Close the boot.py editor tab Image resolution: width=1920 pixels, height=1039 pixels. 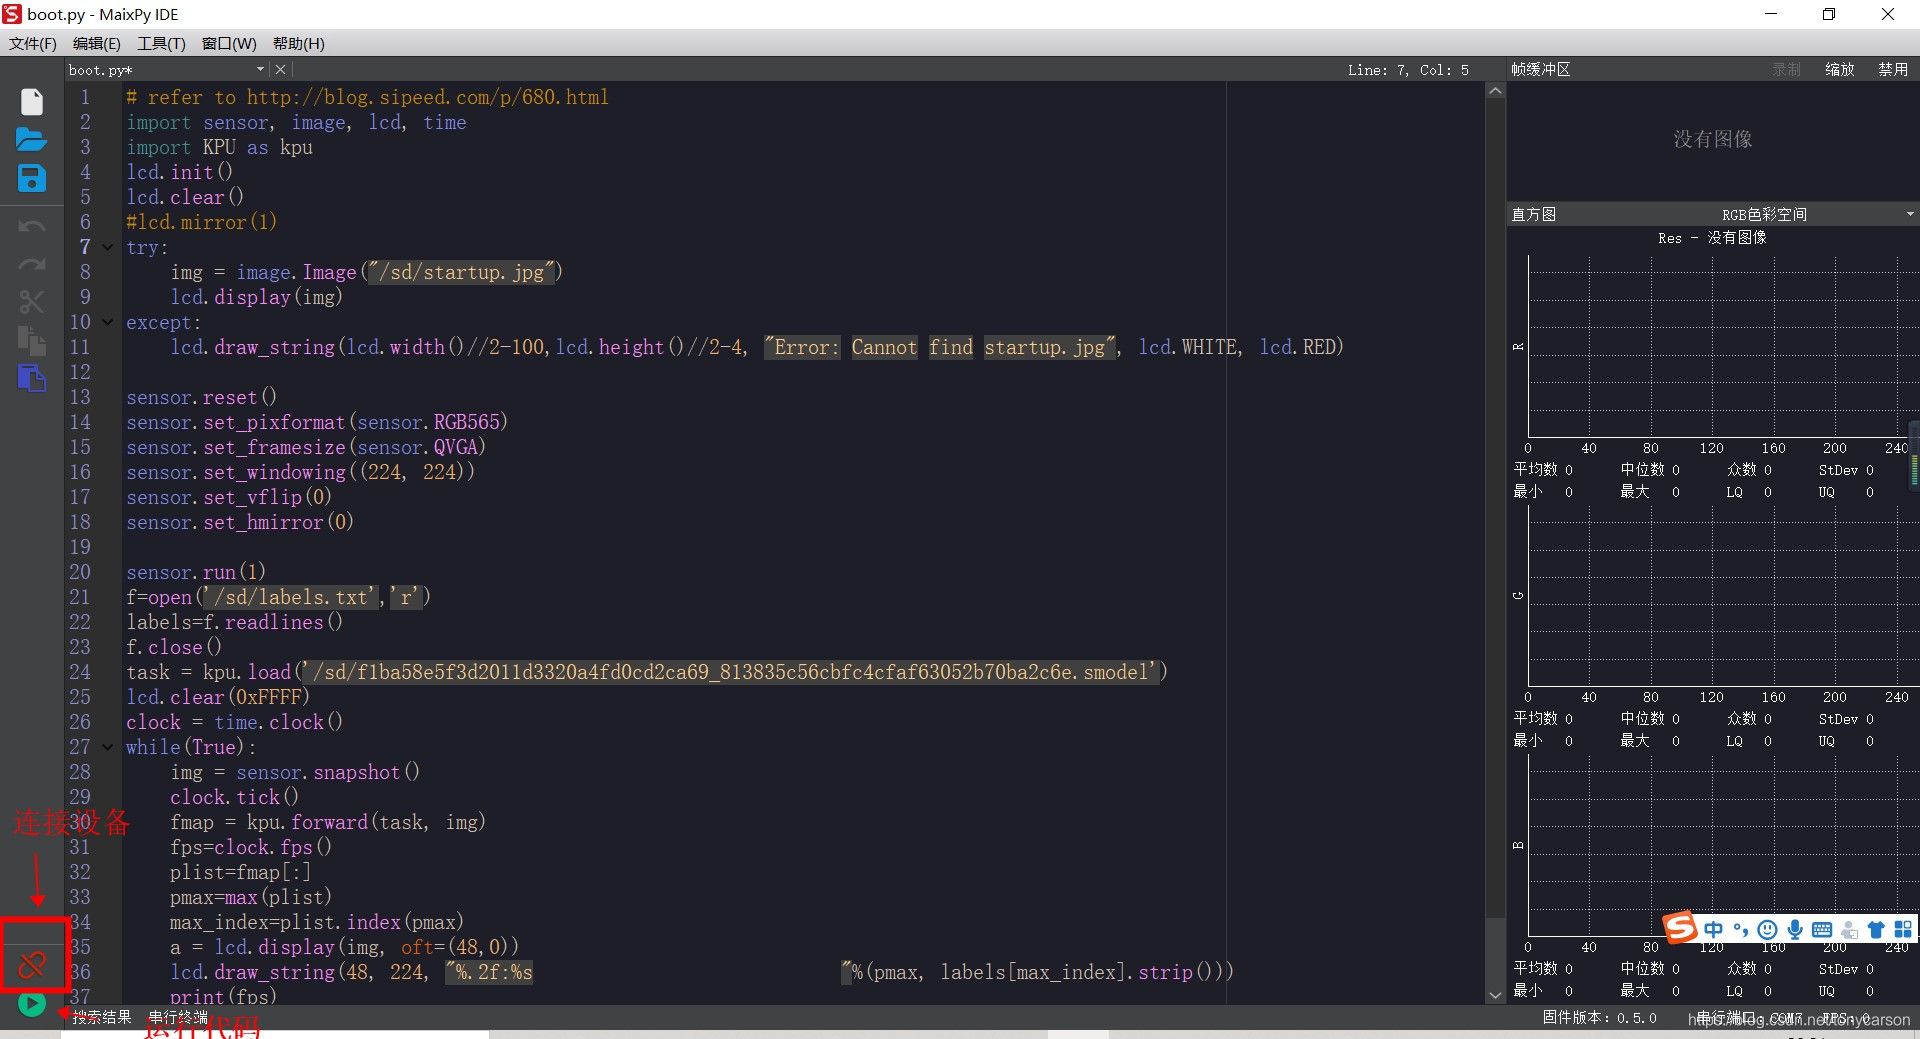(x=281, y=69)
